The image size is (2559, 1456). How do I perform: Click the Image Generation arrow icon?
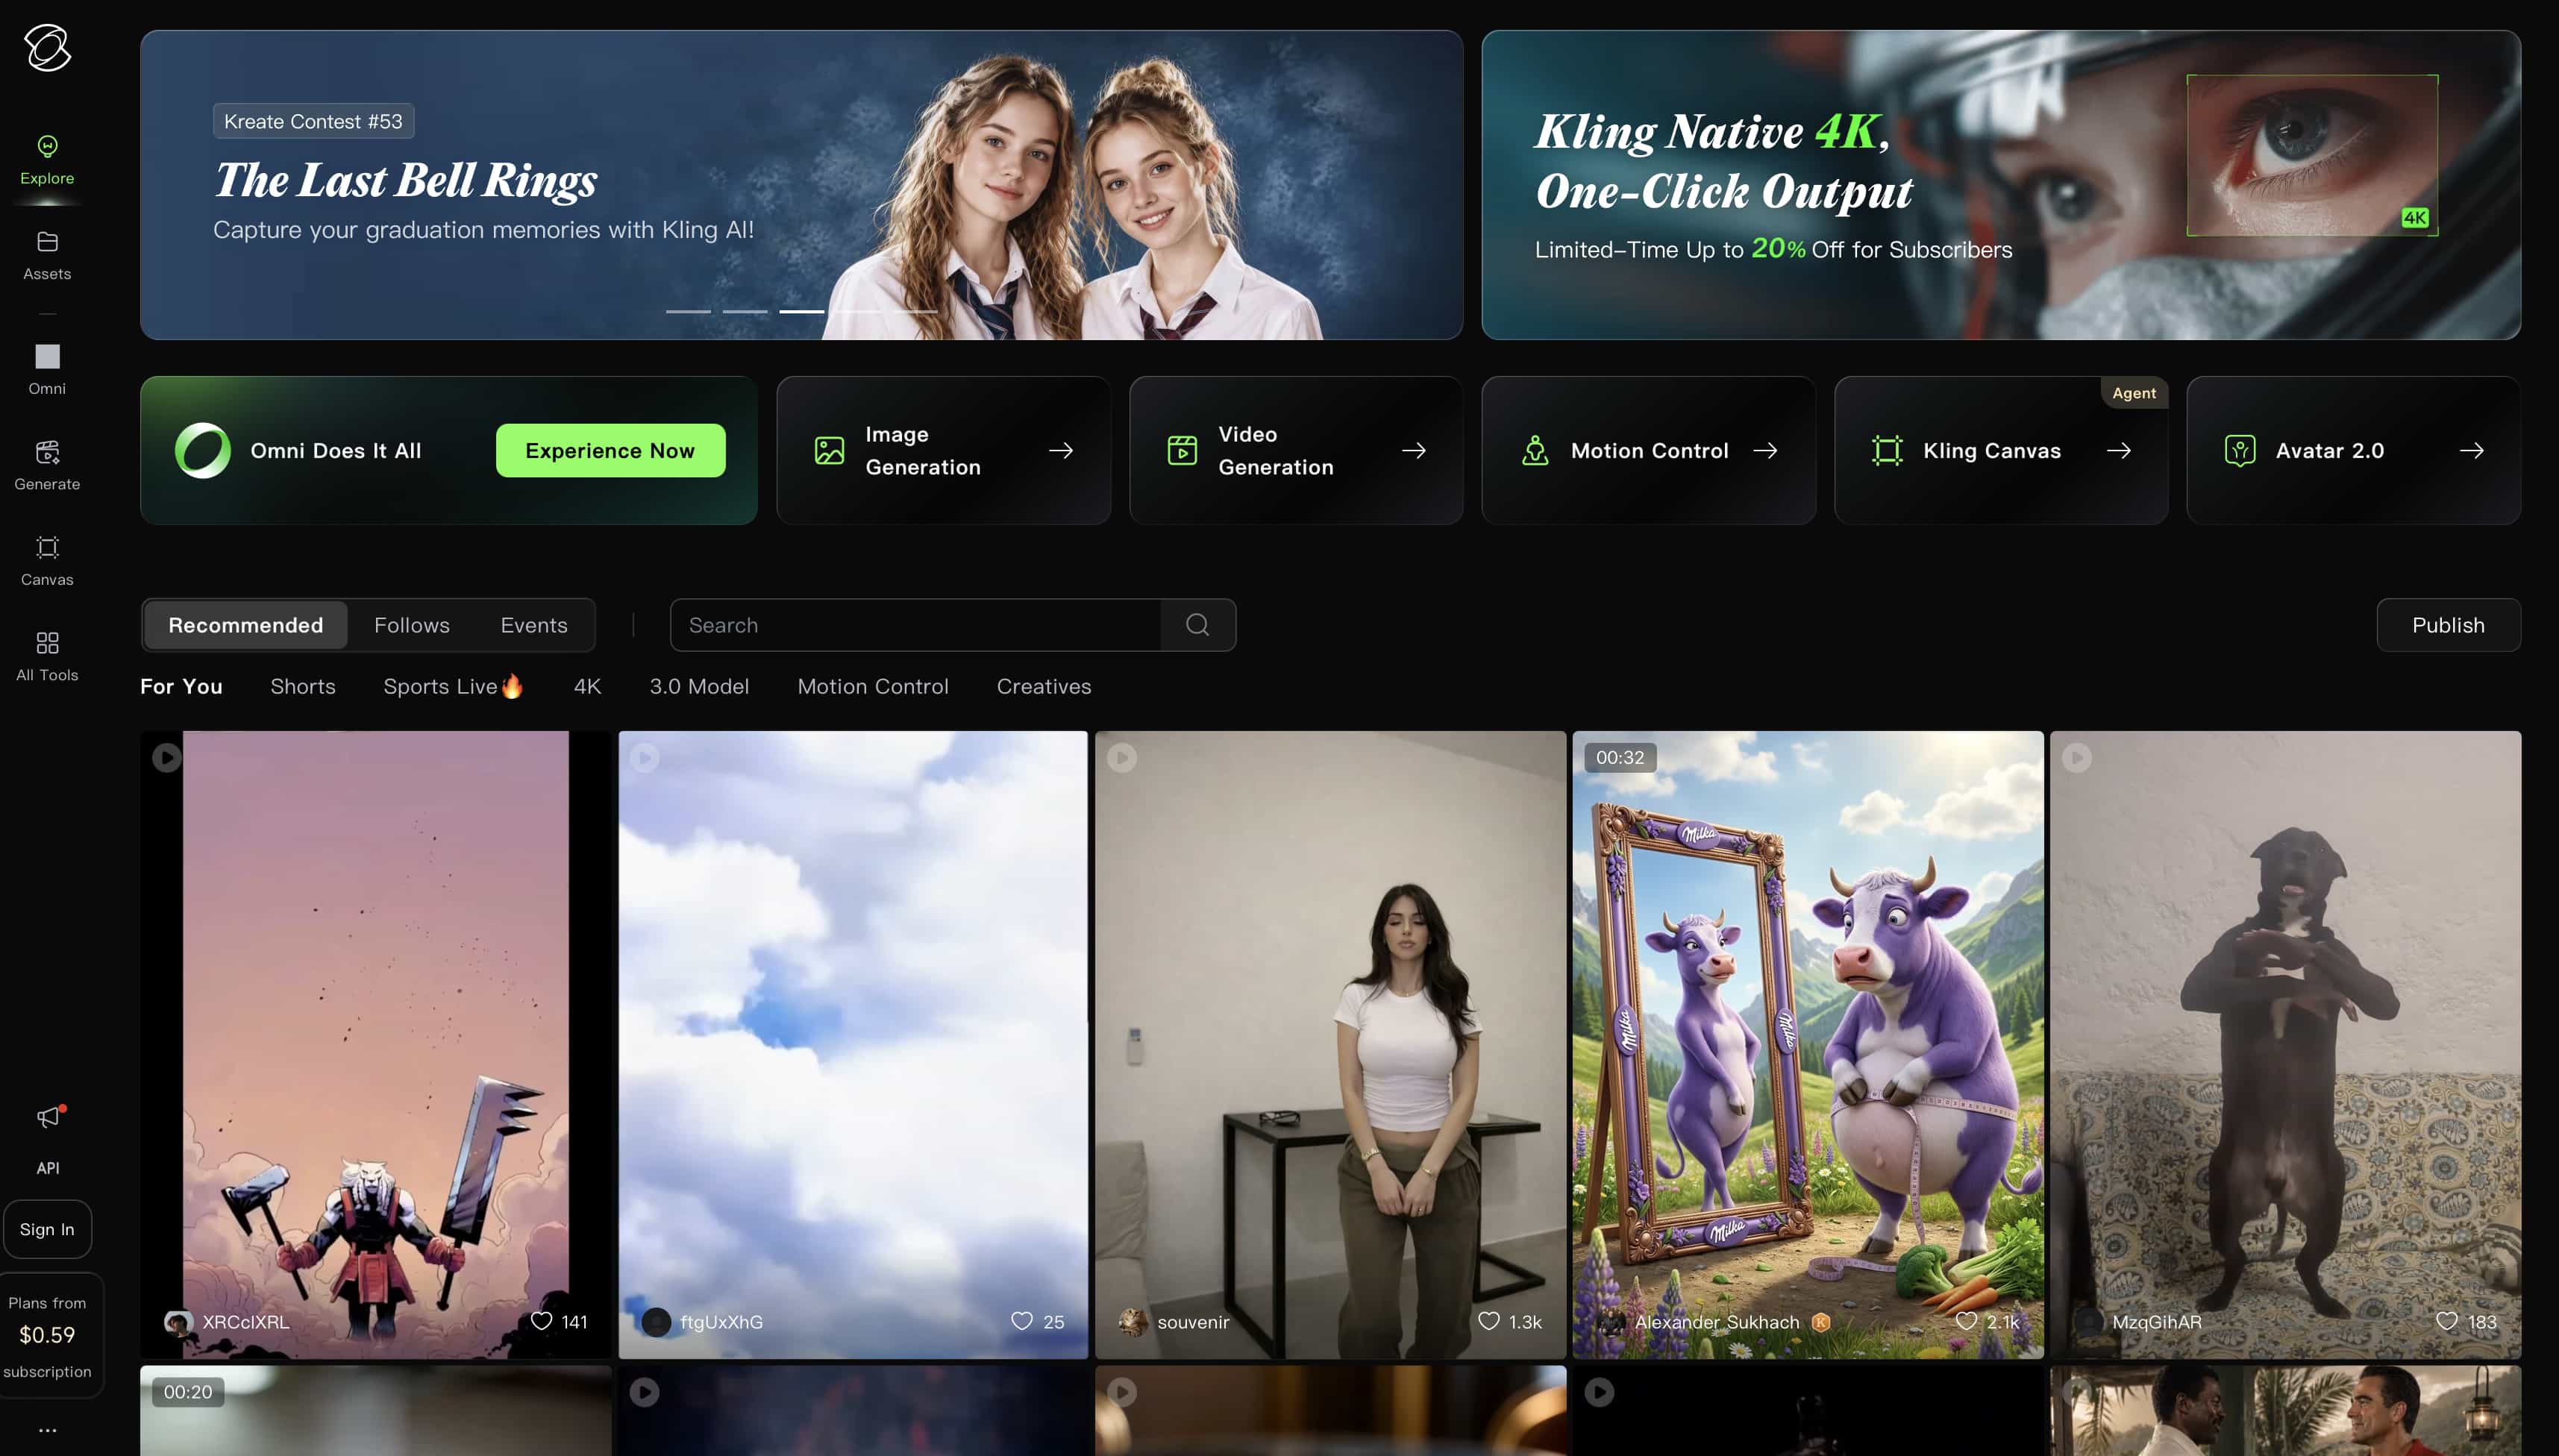point(1061,451)
